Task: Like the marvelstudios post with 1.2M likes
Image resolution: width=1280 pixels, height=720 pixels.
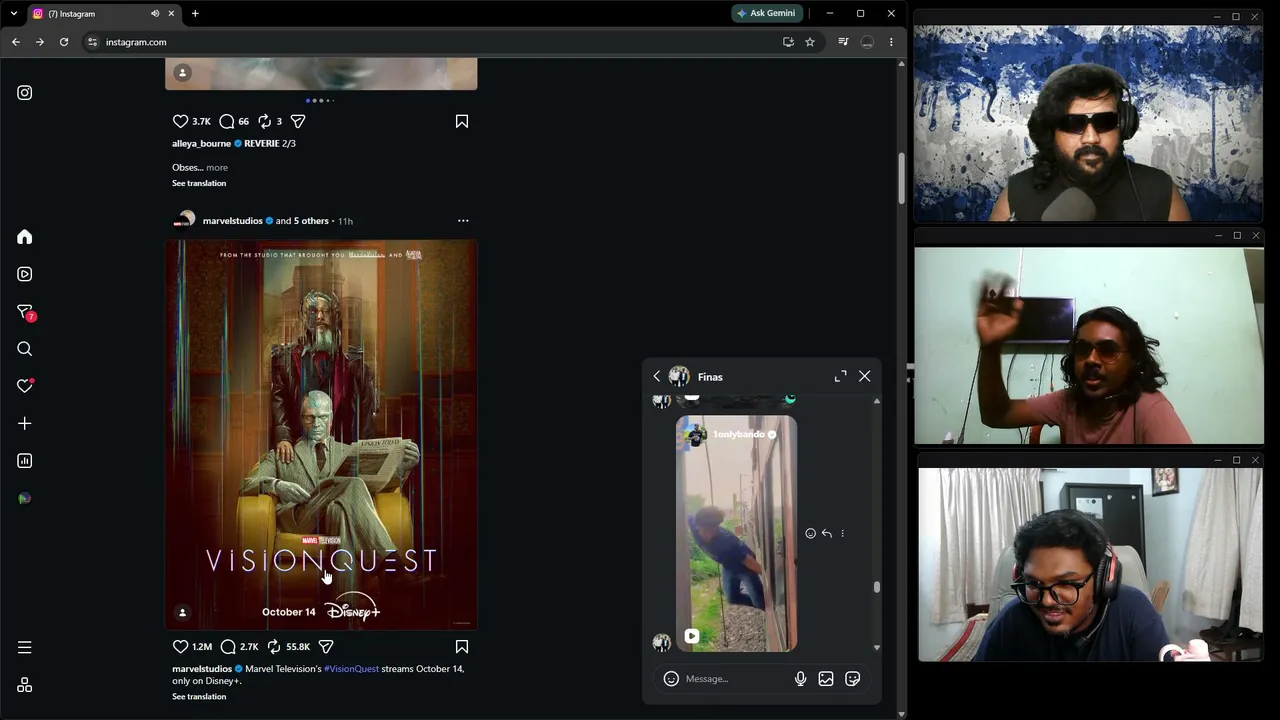Action: (x=181, y=647)
